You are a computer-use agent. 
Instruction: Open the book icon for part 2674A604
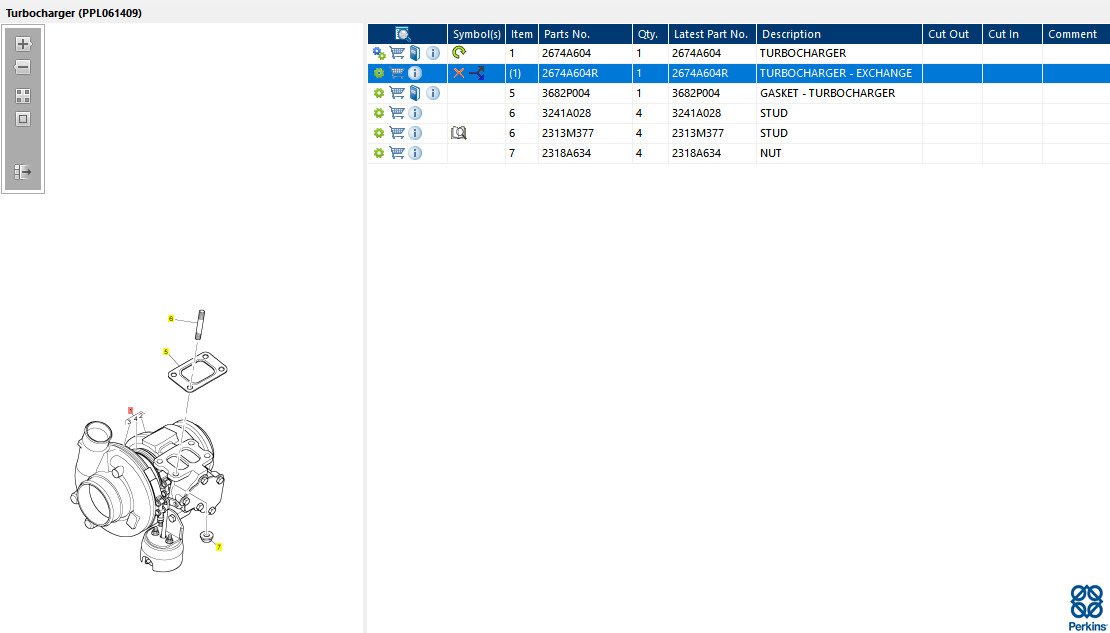[416, 53]
